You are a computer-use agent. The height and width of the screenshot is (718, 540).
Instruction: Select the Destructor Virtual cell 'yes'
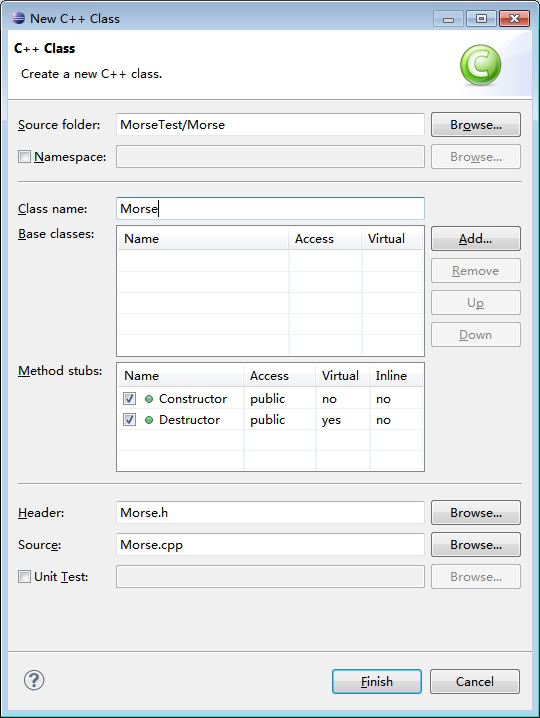point(331,420)
